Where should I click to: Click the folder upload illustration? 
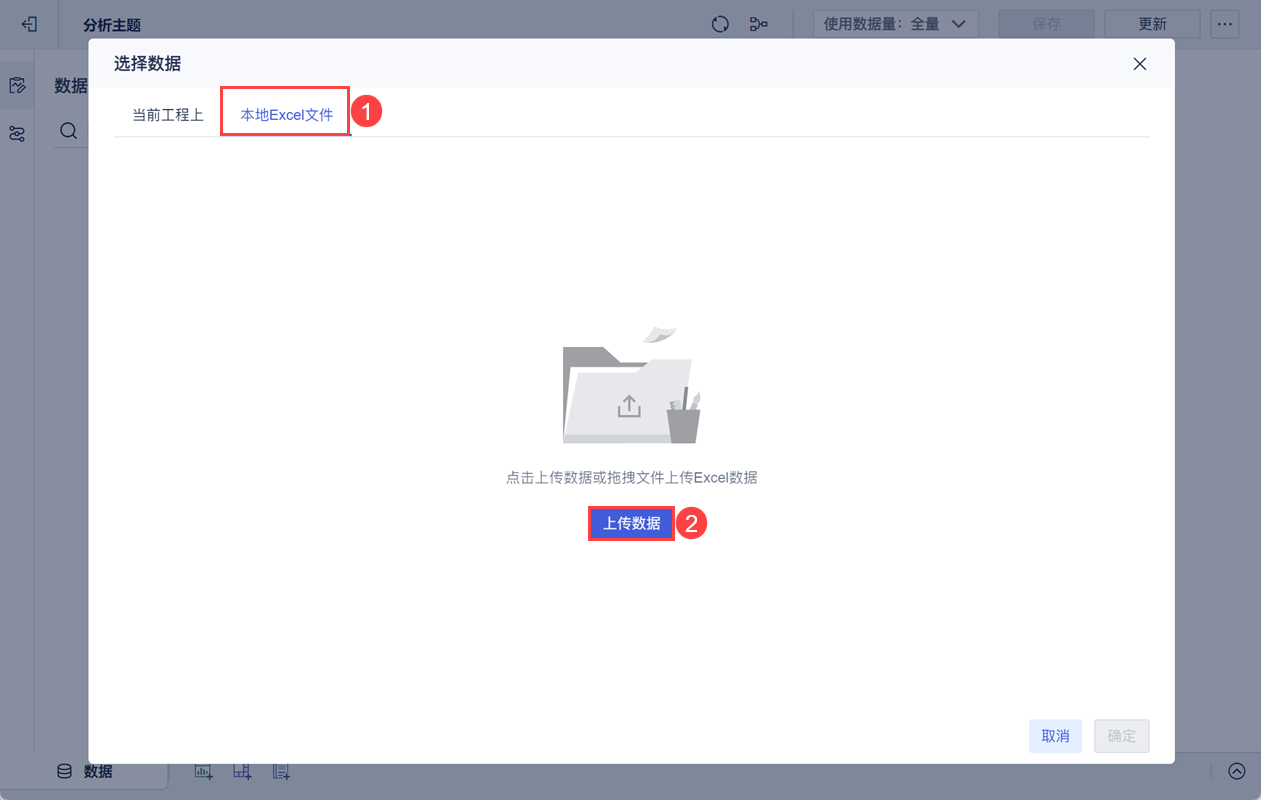click(x=632, y=385)
